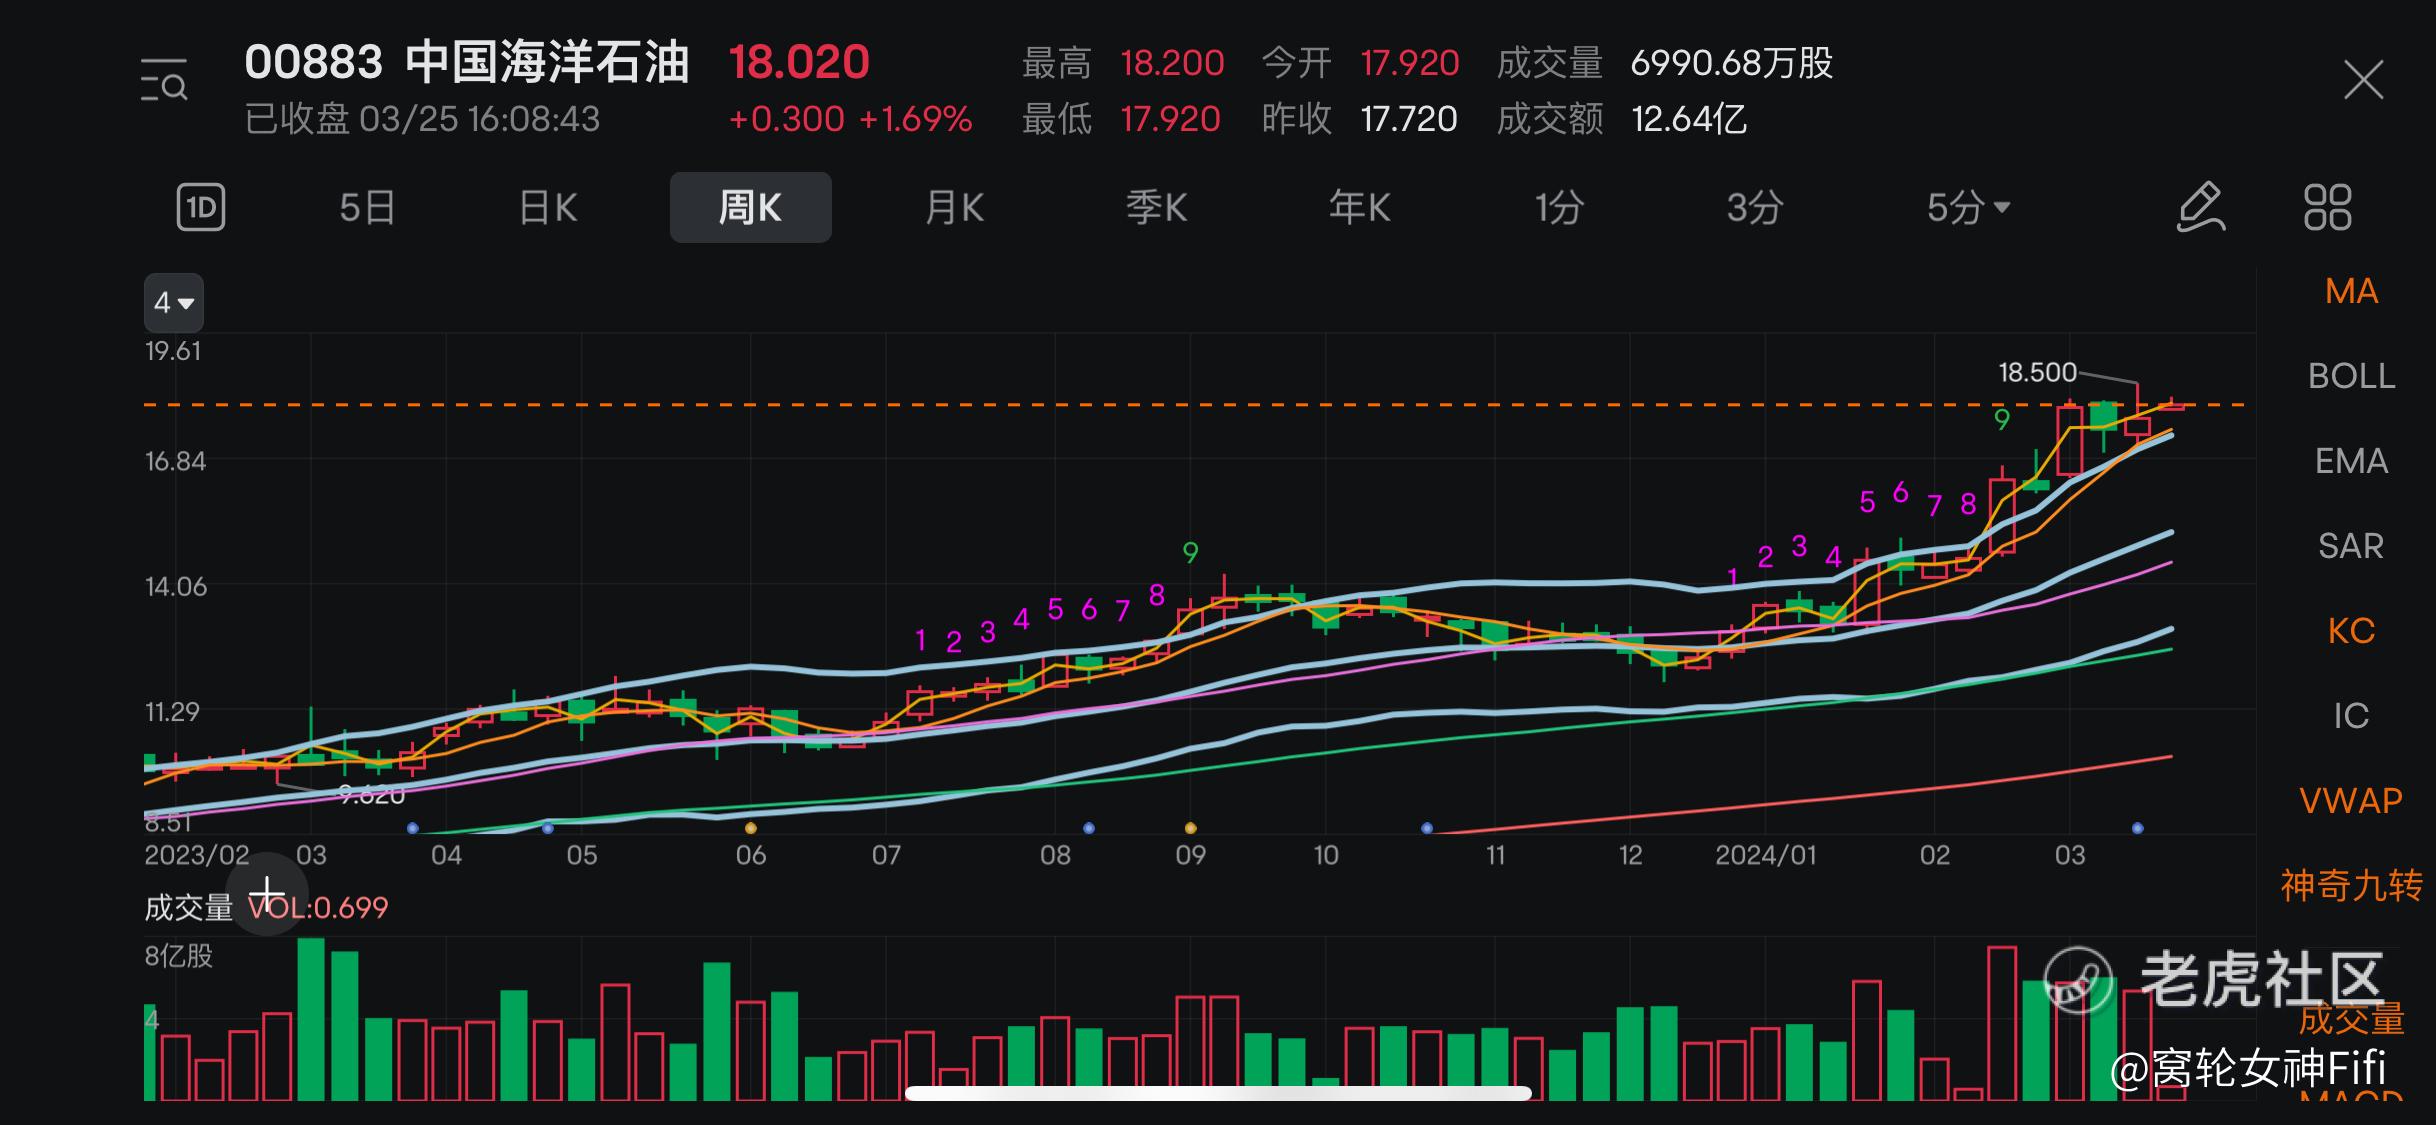Toggle the MA indicator
This screenshot has width=2436, height=1125.
[x=2351, y=291]
